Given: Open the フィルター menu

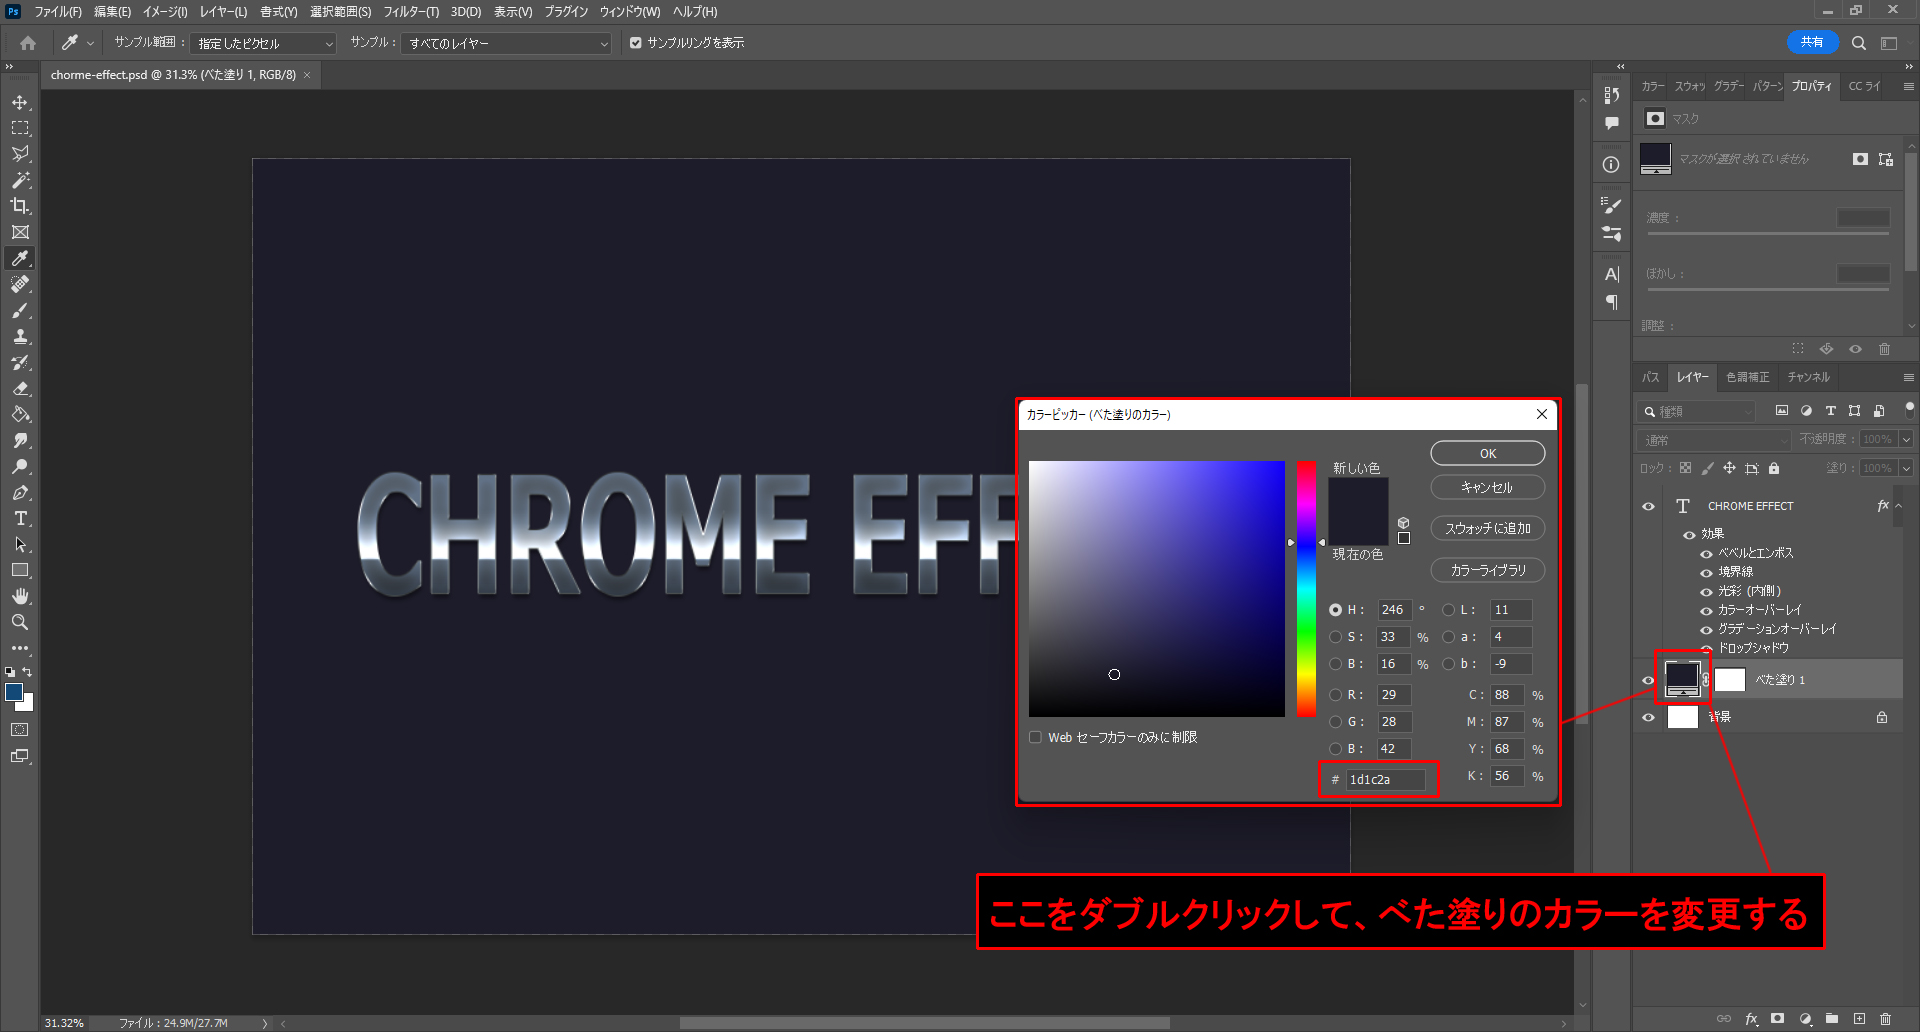Looking at the screenshot, I should tap(410, 12).
